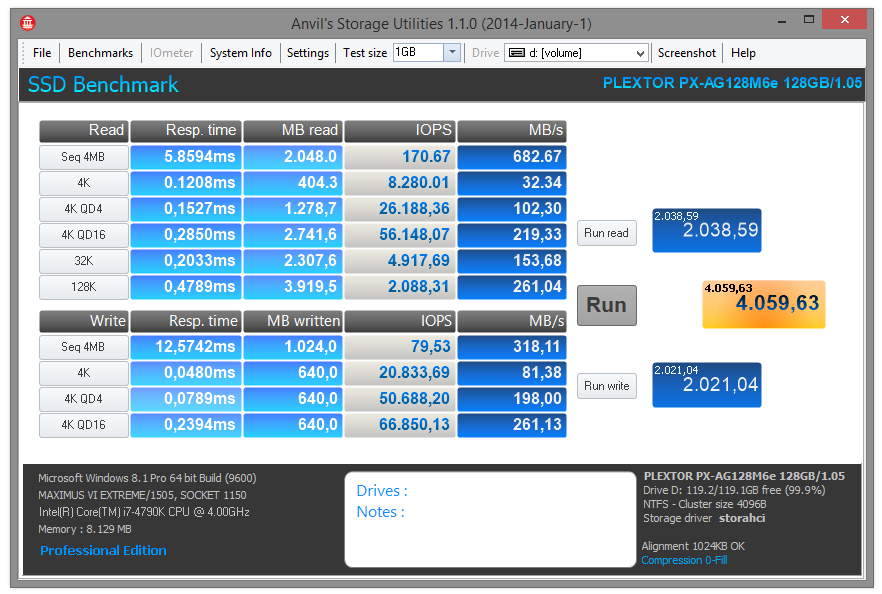Viewport: 882px width, 594px height.
Task: Open the Benchmarks menu
Action: [x=101, y=53]
